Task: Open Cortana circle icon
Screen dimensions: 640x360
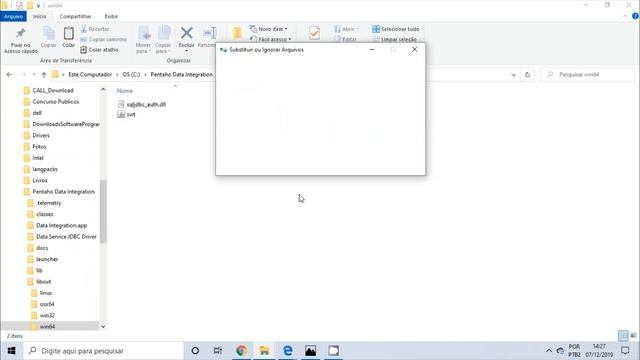Action: coord(195,351)
